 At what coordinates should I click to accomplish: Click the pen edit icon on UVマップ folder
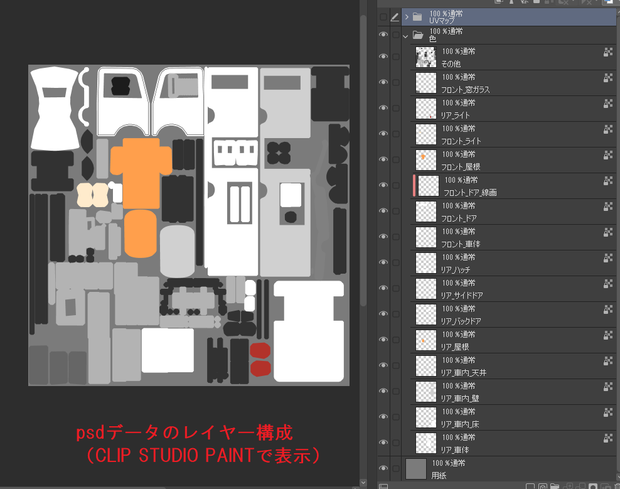pyautogui.click(x=395, y=17)
